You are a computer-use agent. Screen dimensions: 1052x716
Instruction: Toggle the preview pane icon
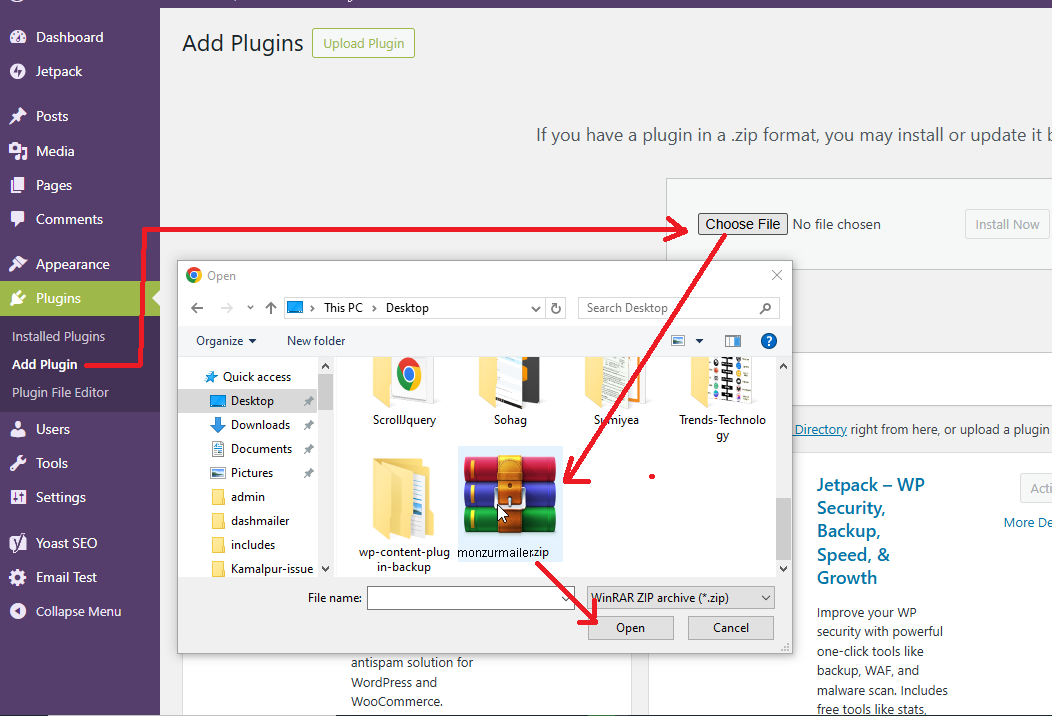pyautogui.click(x=732, y=341)
